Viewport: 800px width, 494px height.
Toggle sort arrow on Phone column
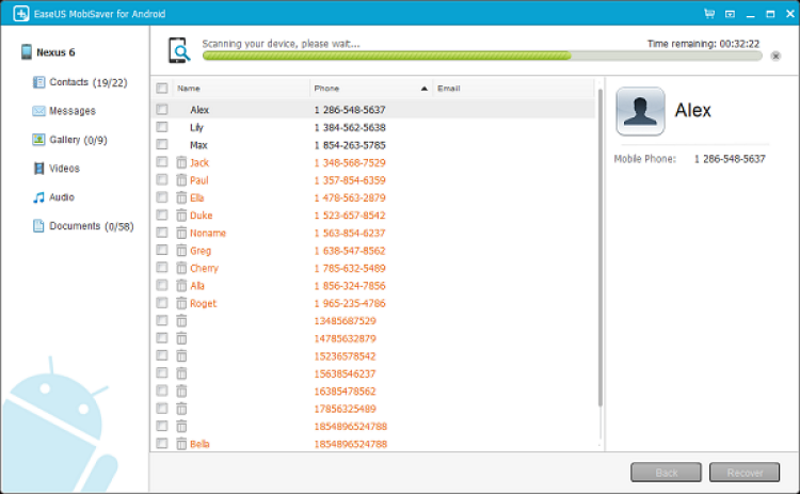(424, 88)
